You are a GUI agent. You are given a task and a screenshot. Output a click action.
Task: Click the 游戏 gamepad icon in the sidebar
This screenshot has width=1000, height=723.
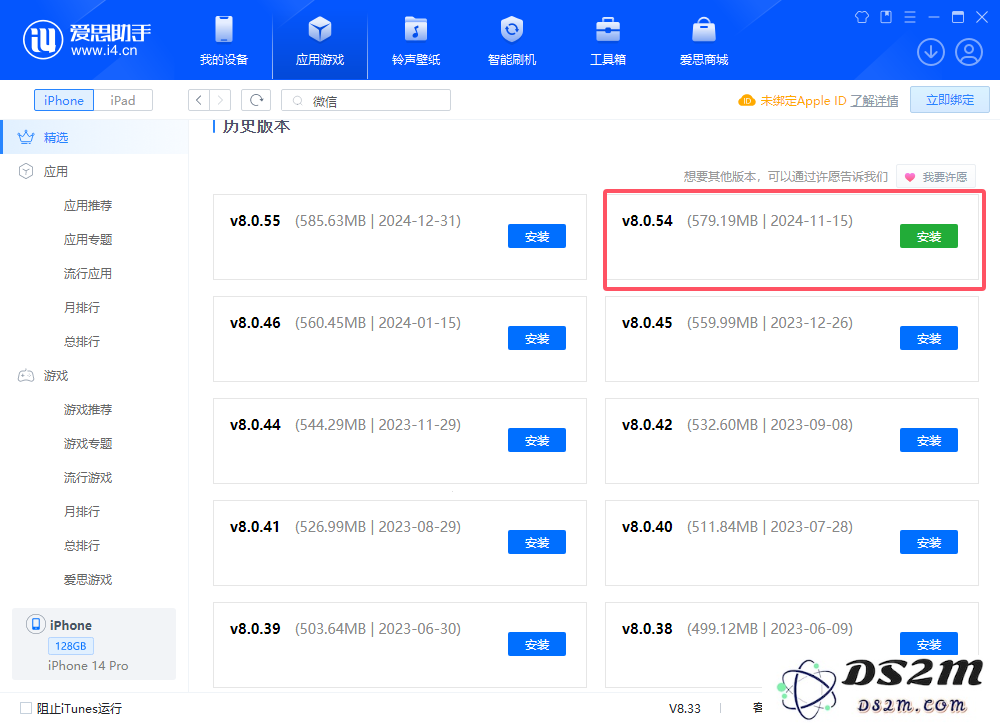pos(26,376)
